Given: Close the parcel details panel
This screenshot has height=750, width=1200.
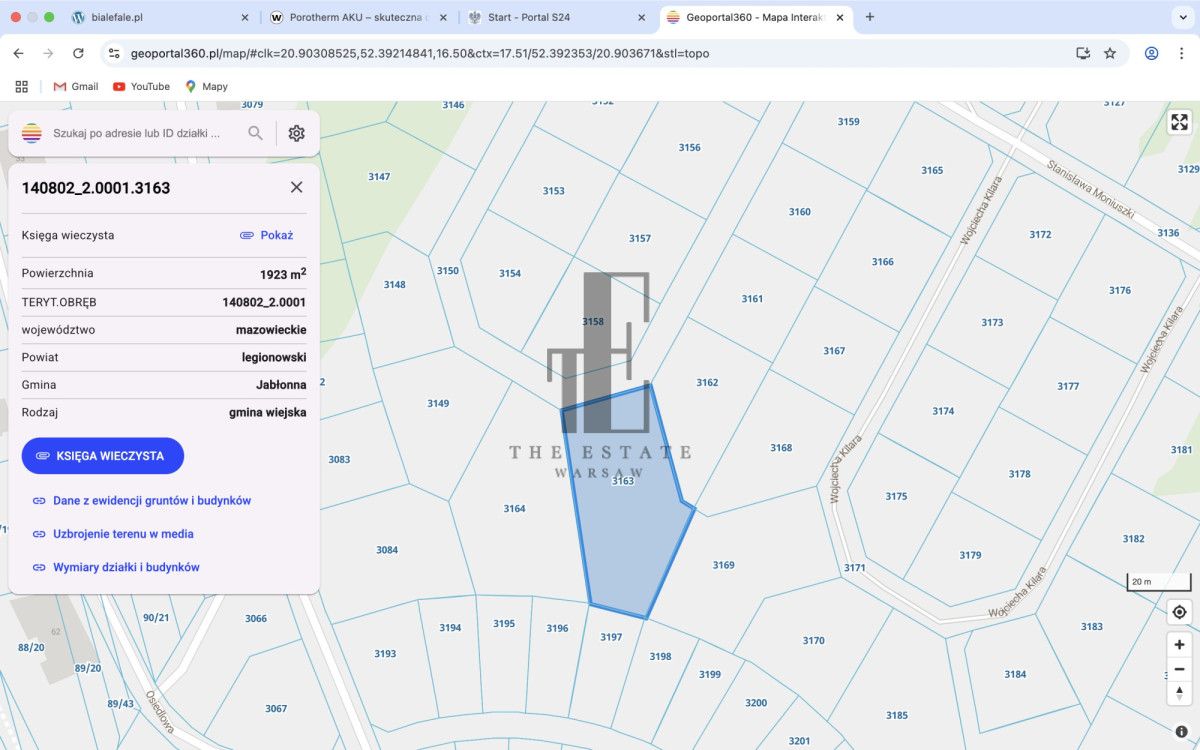Looking at the screenshot, I should point(296,187).
